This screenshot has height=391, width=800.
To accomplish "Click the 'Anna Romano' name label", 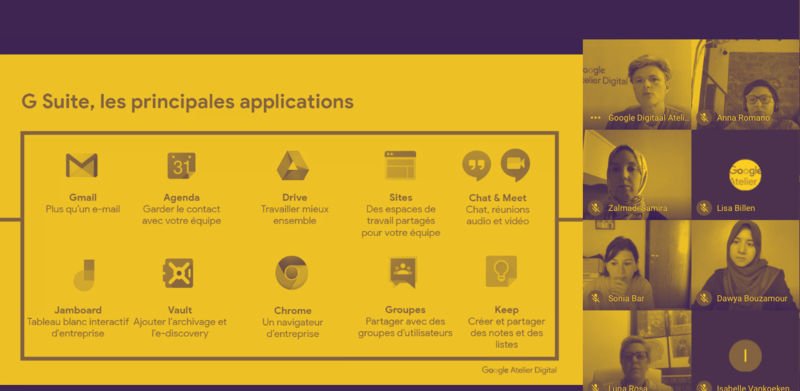I will coord(743,118).
